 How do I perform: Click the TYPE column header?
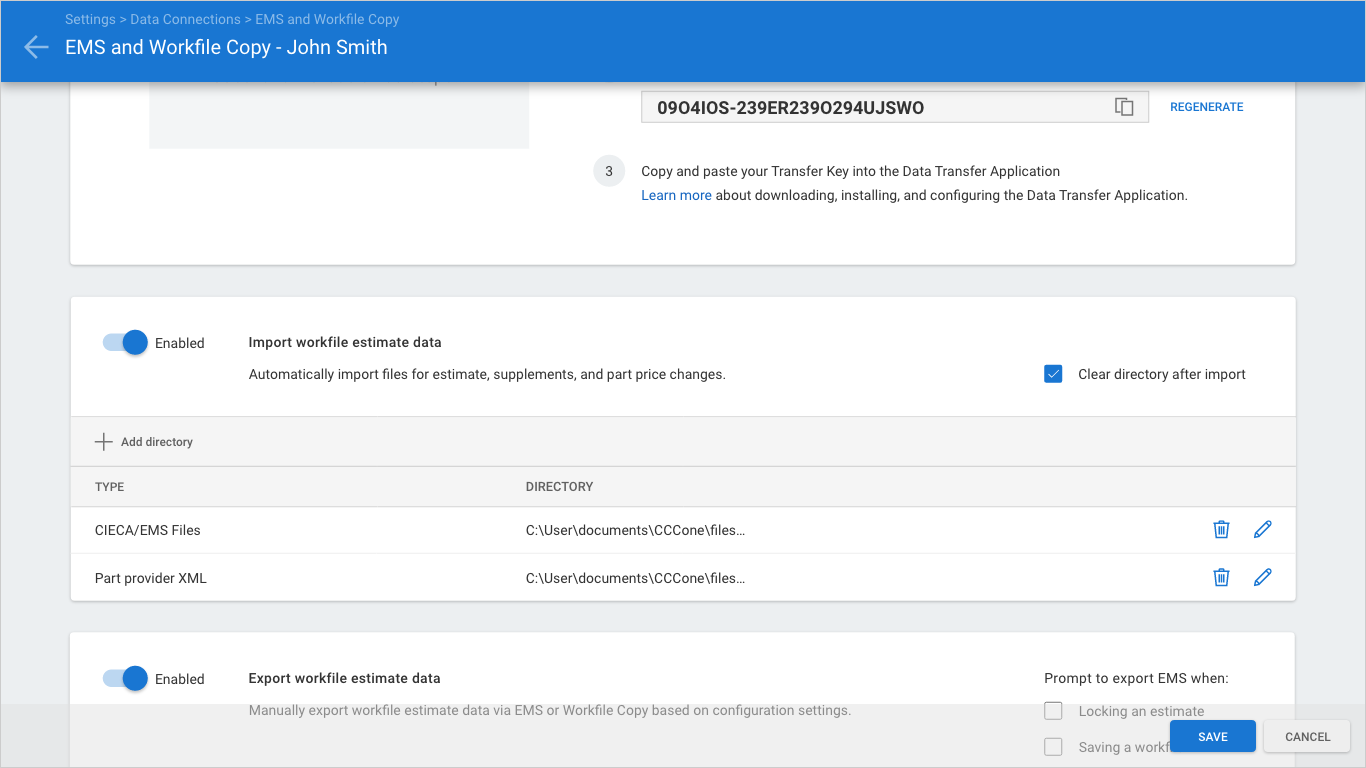click(110, 487)
